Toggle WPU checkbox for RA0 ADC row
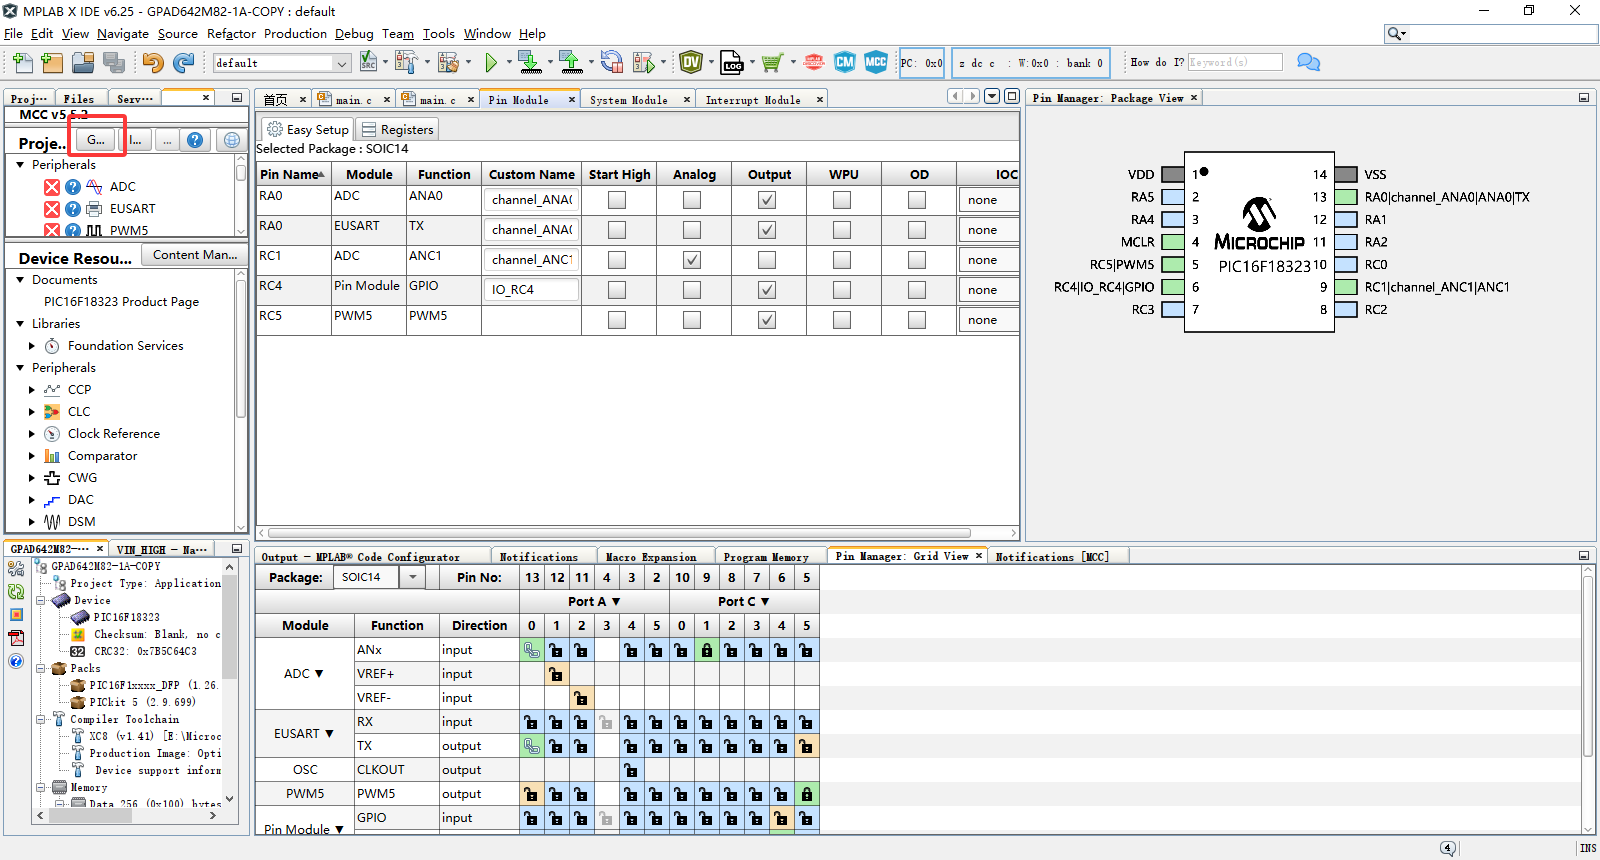 point(842,200)
